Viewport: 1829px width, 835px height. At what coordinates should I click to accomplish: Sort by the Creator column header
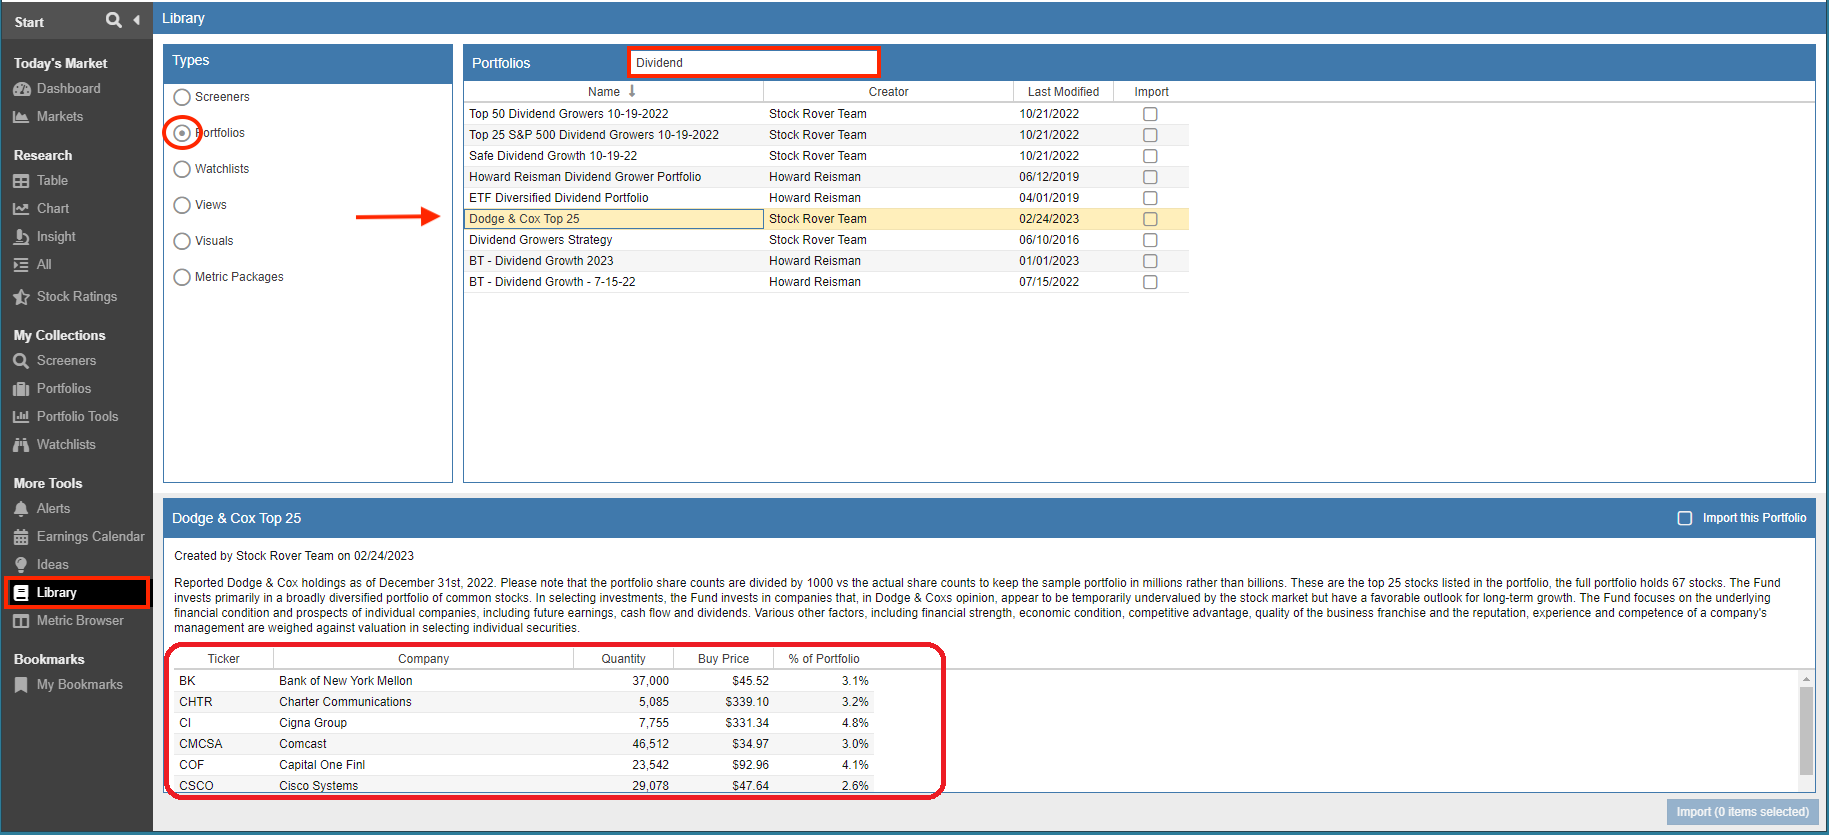[x=888, y=92]
